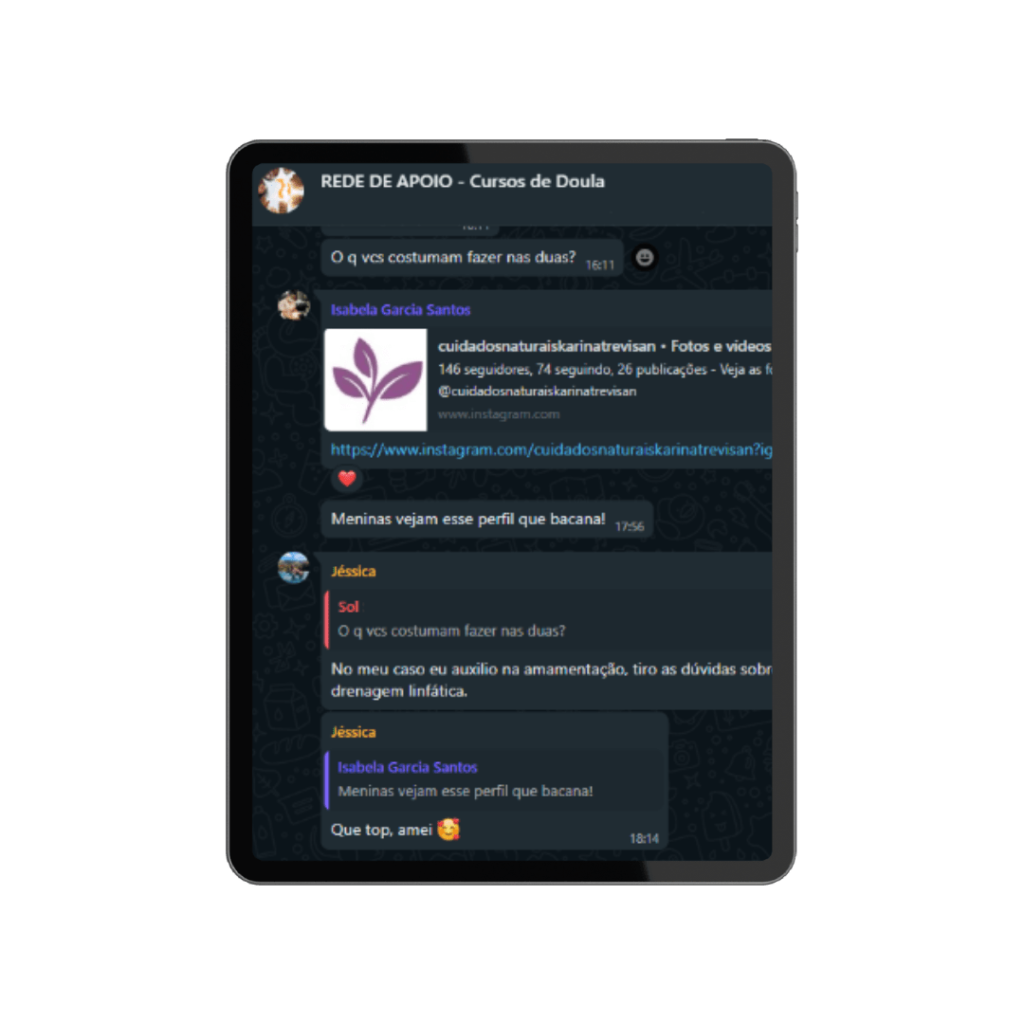This screenshot has width=1024, height=1024.
Task: Open the purple leaf link preview image
Action: point(376,379)
